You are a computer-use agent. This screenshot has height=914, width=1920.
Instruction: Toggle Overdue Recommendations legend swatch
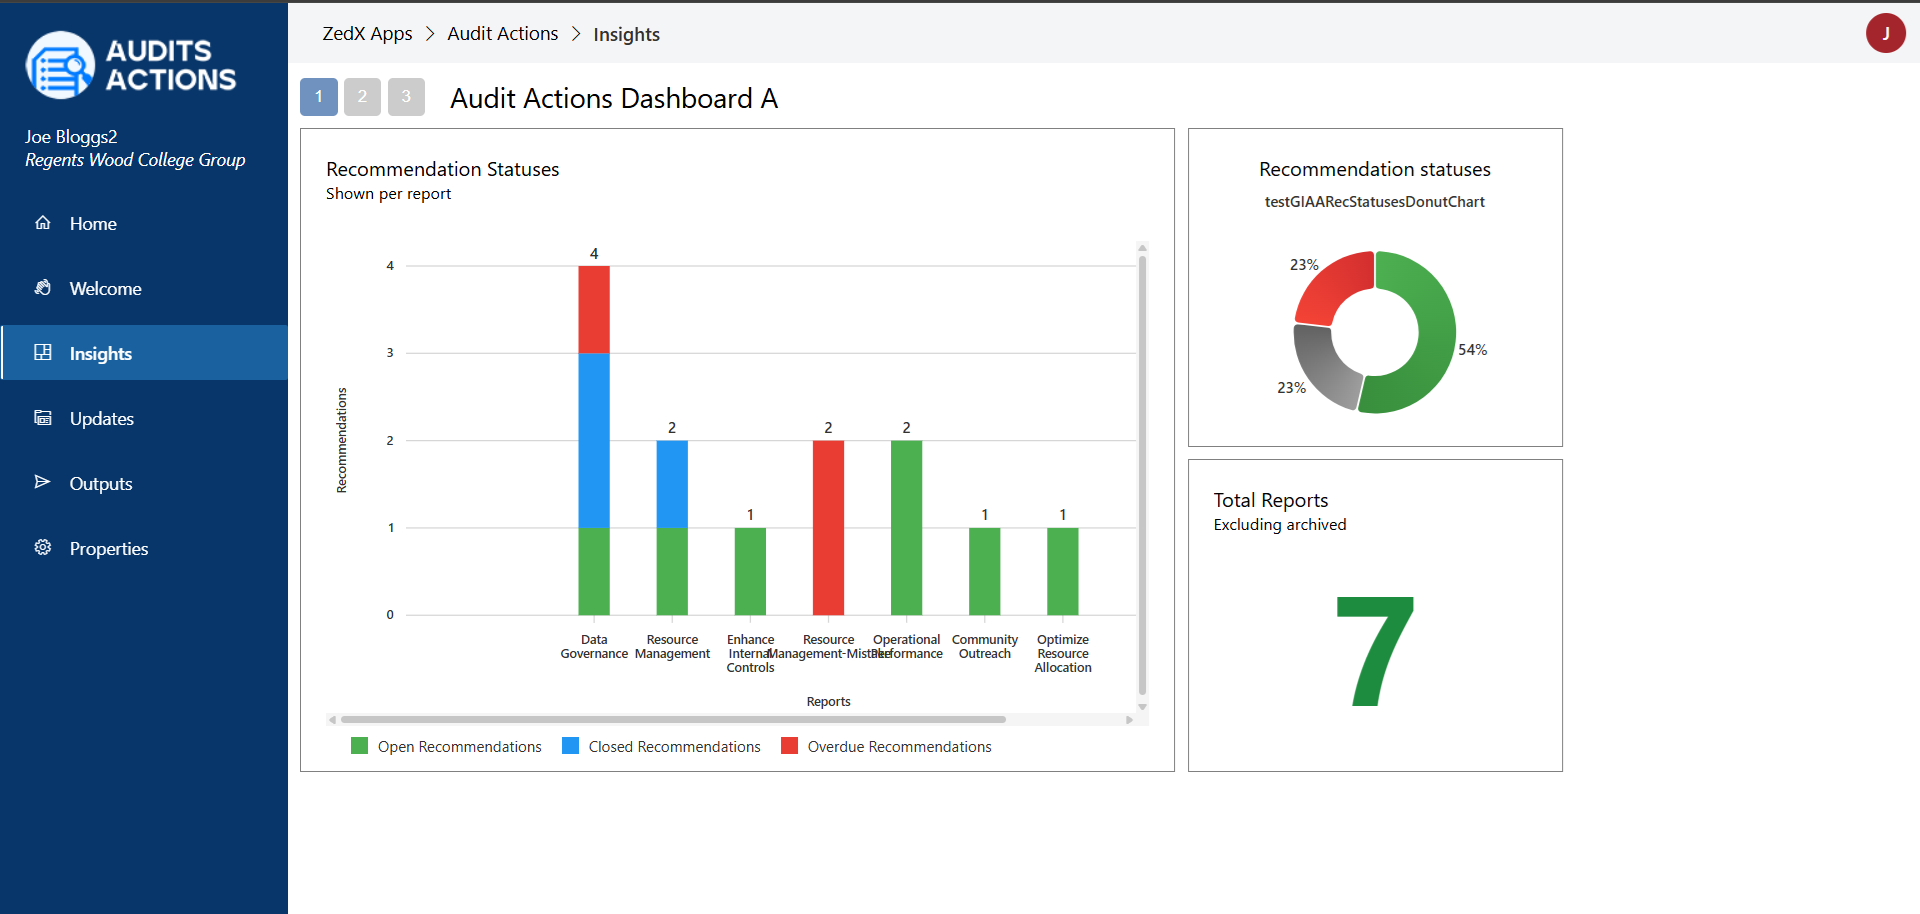[790, 746]
